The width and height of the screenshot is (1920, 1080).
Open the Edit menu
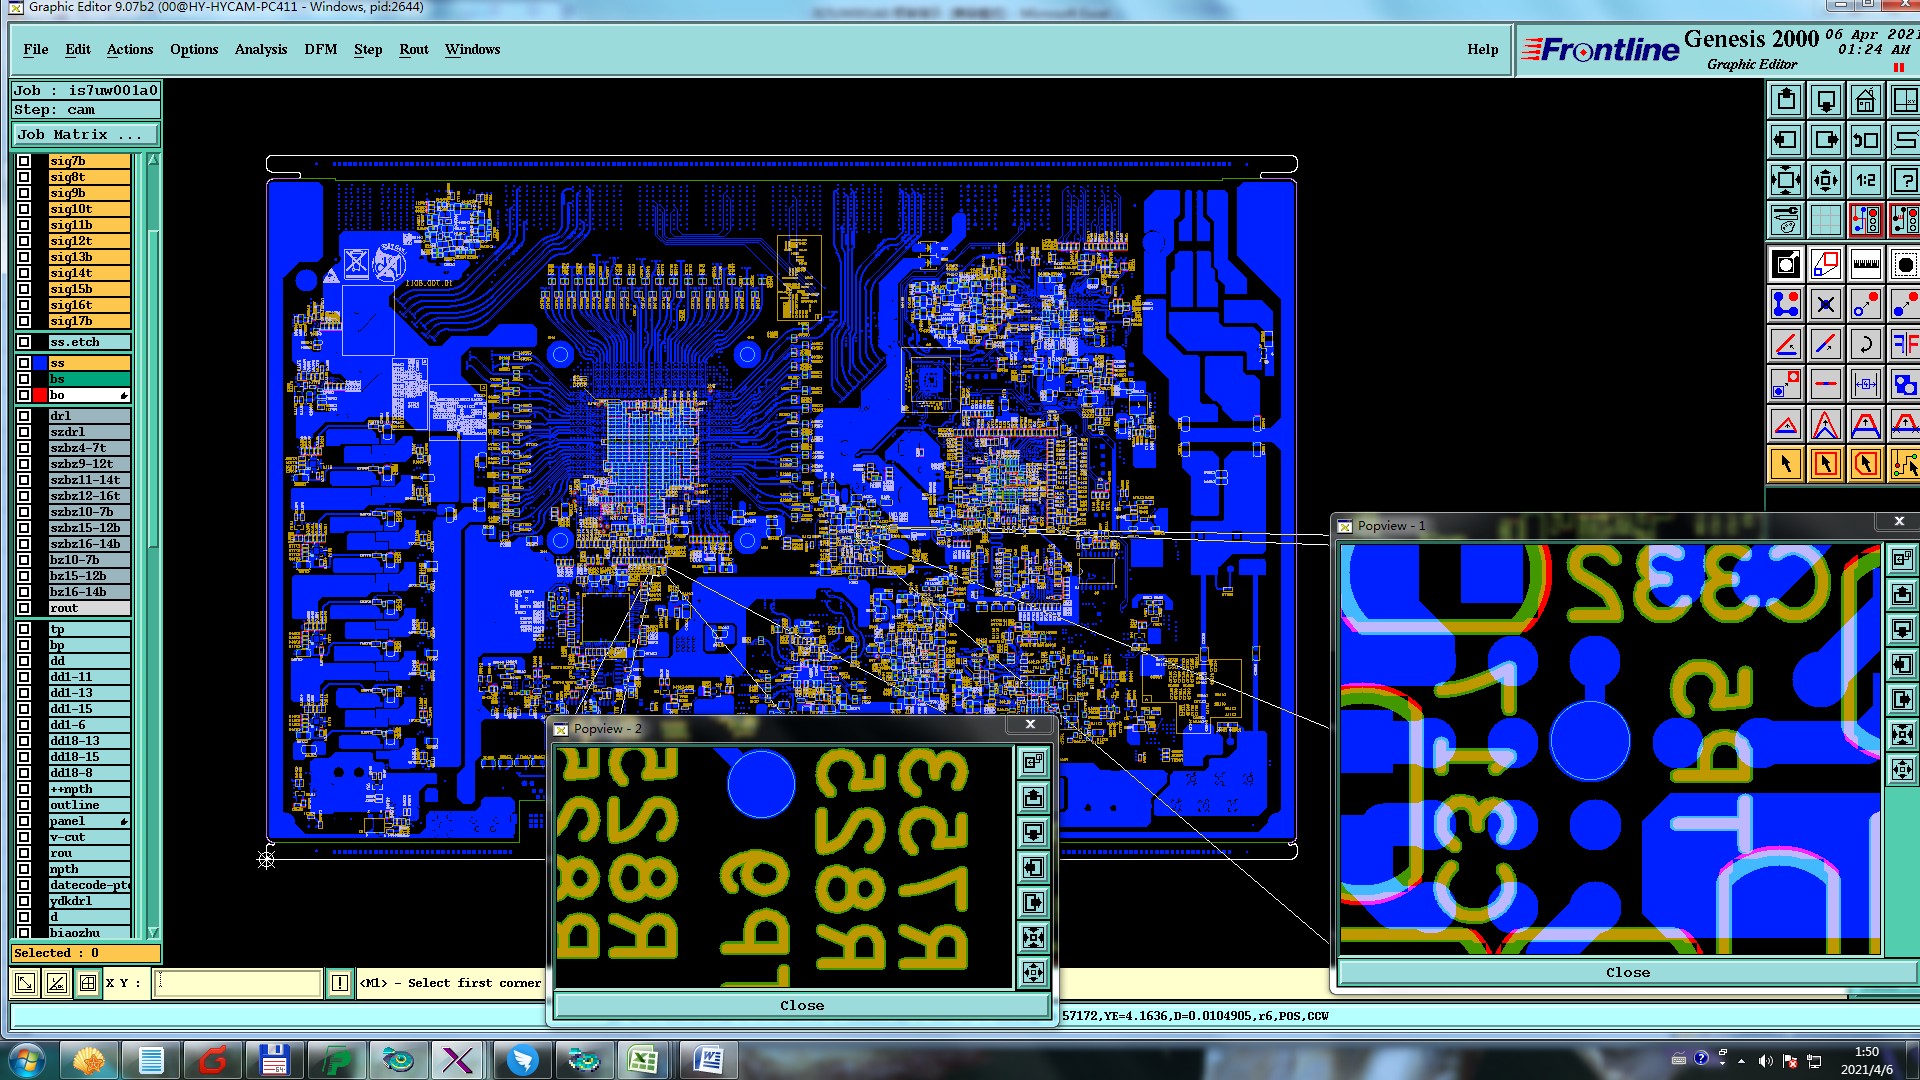tap(78, 49)
